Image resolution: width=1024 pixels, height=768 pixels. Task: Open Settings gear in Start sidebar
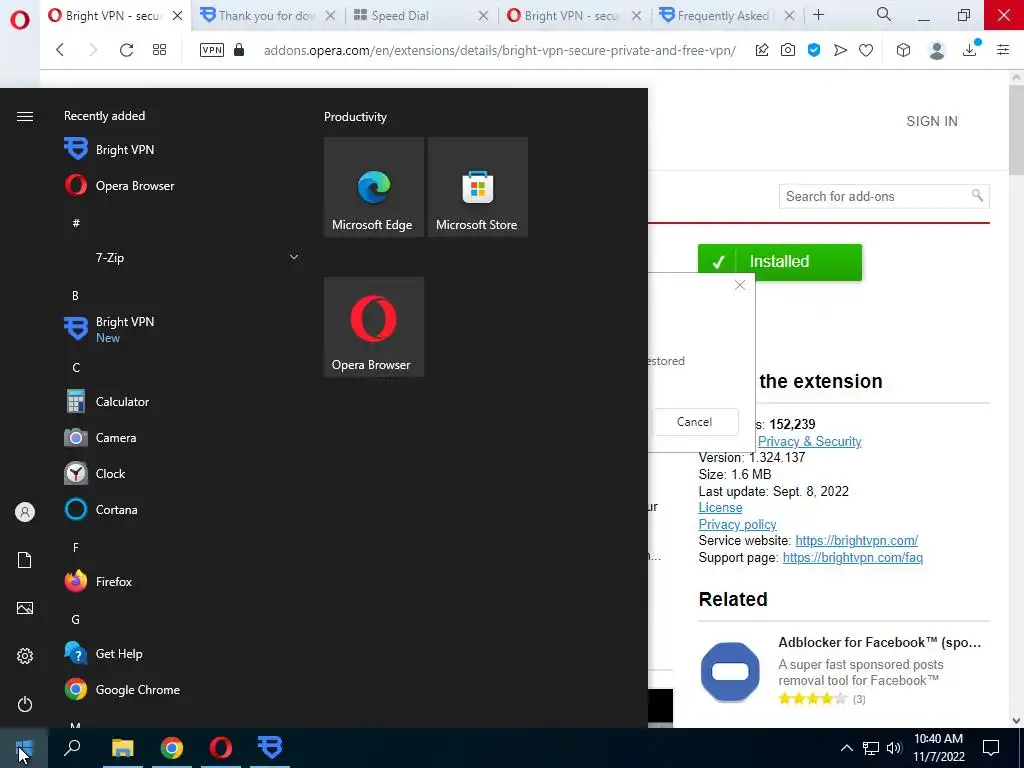[x=25, y=656]
